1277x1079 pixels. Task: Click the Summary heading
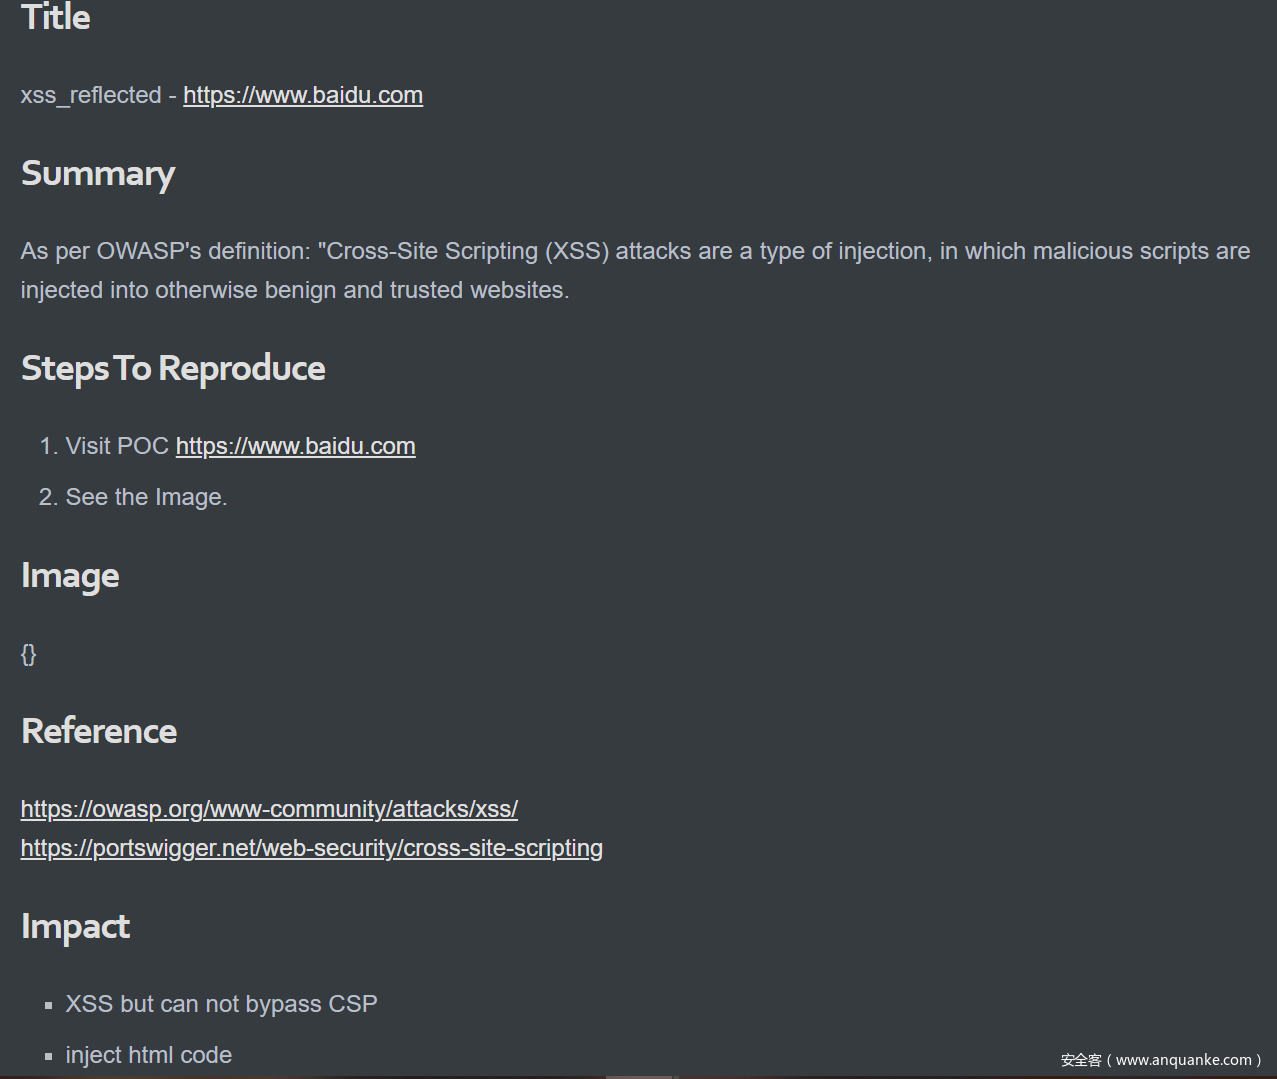click(98, 174)
